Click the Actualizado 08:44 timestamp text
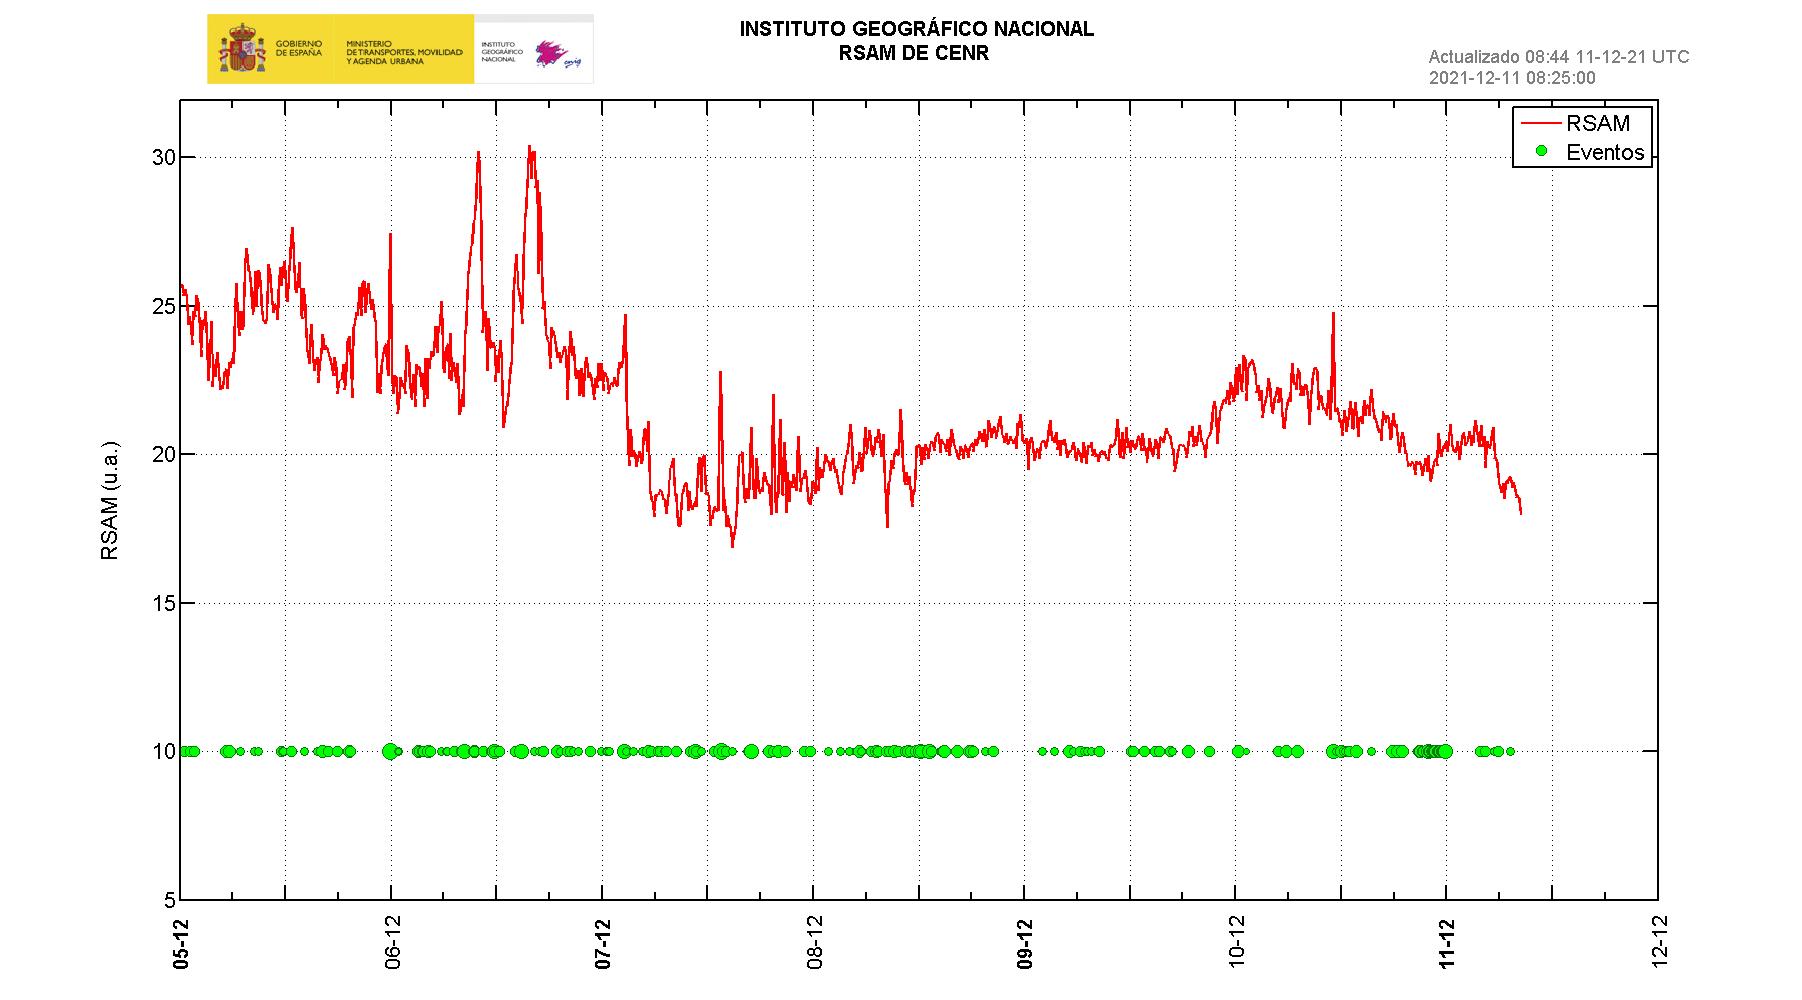1802x1000 pixels. 1558,57
